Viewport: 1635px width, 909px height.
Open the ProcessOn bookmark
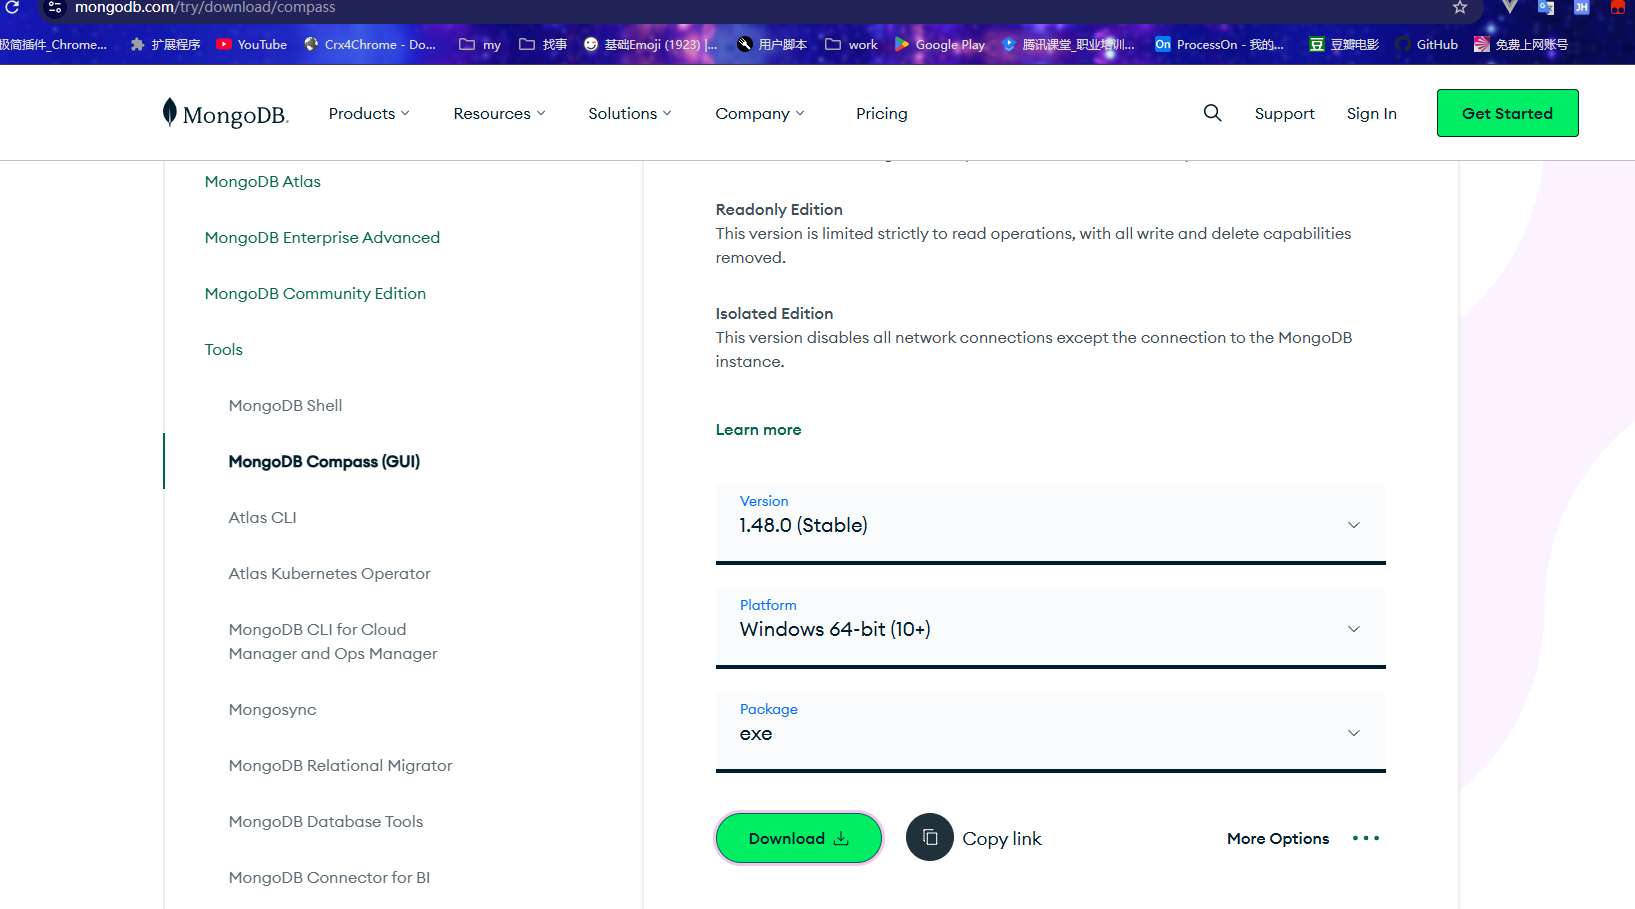click(1219, 44)
